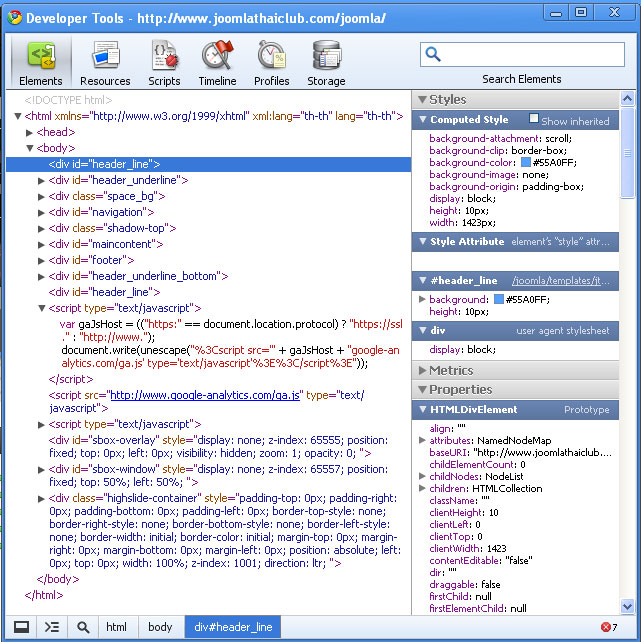The image size is (641, 642).
Task: Expand the shadow-top div
Action: [41, 229]
